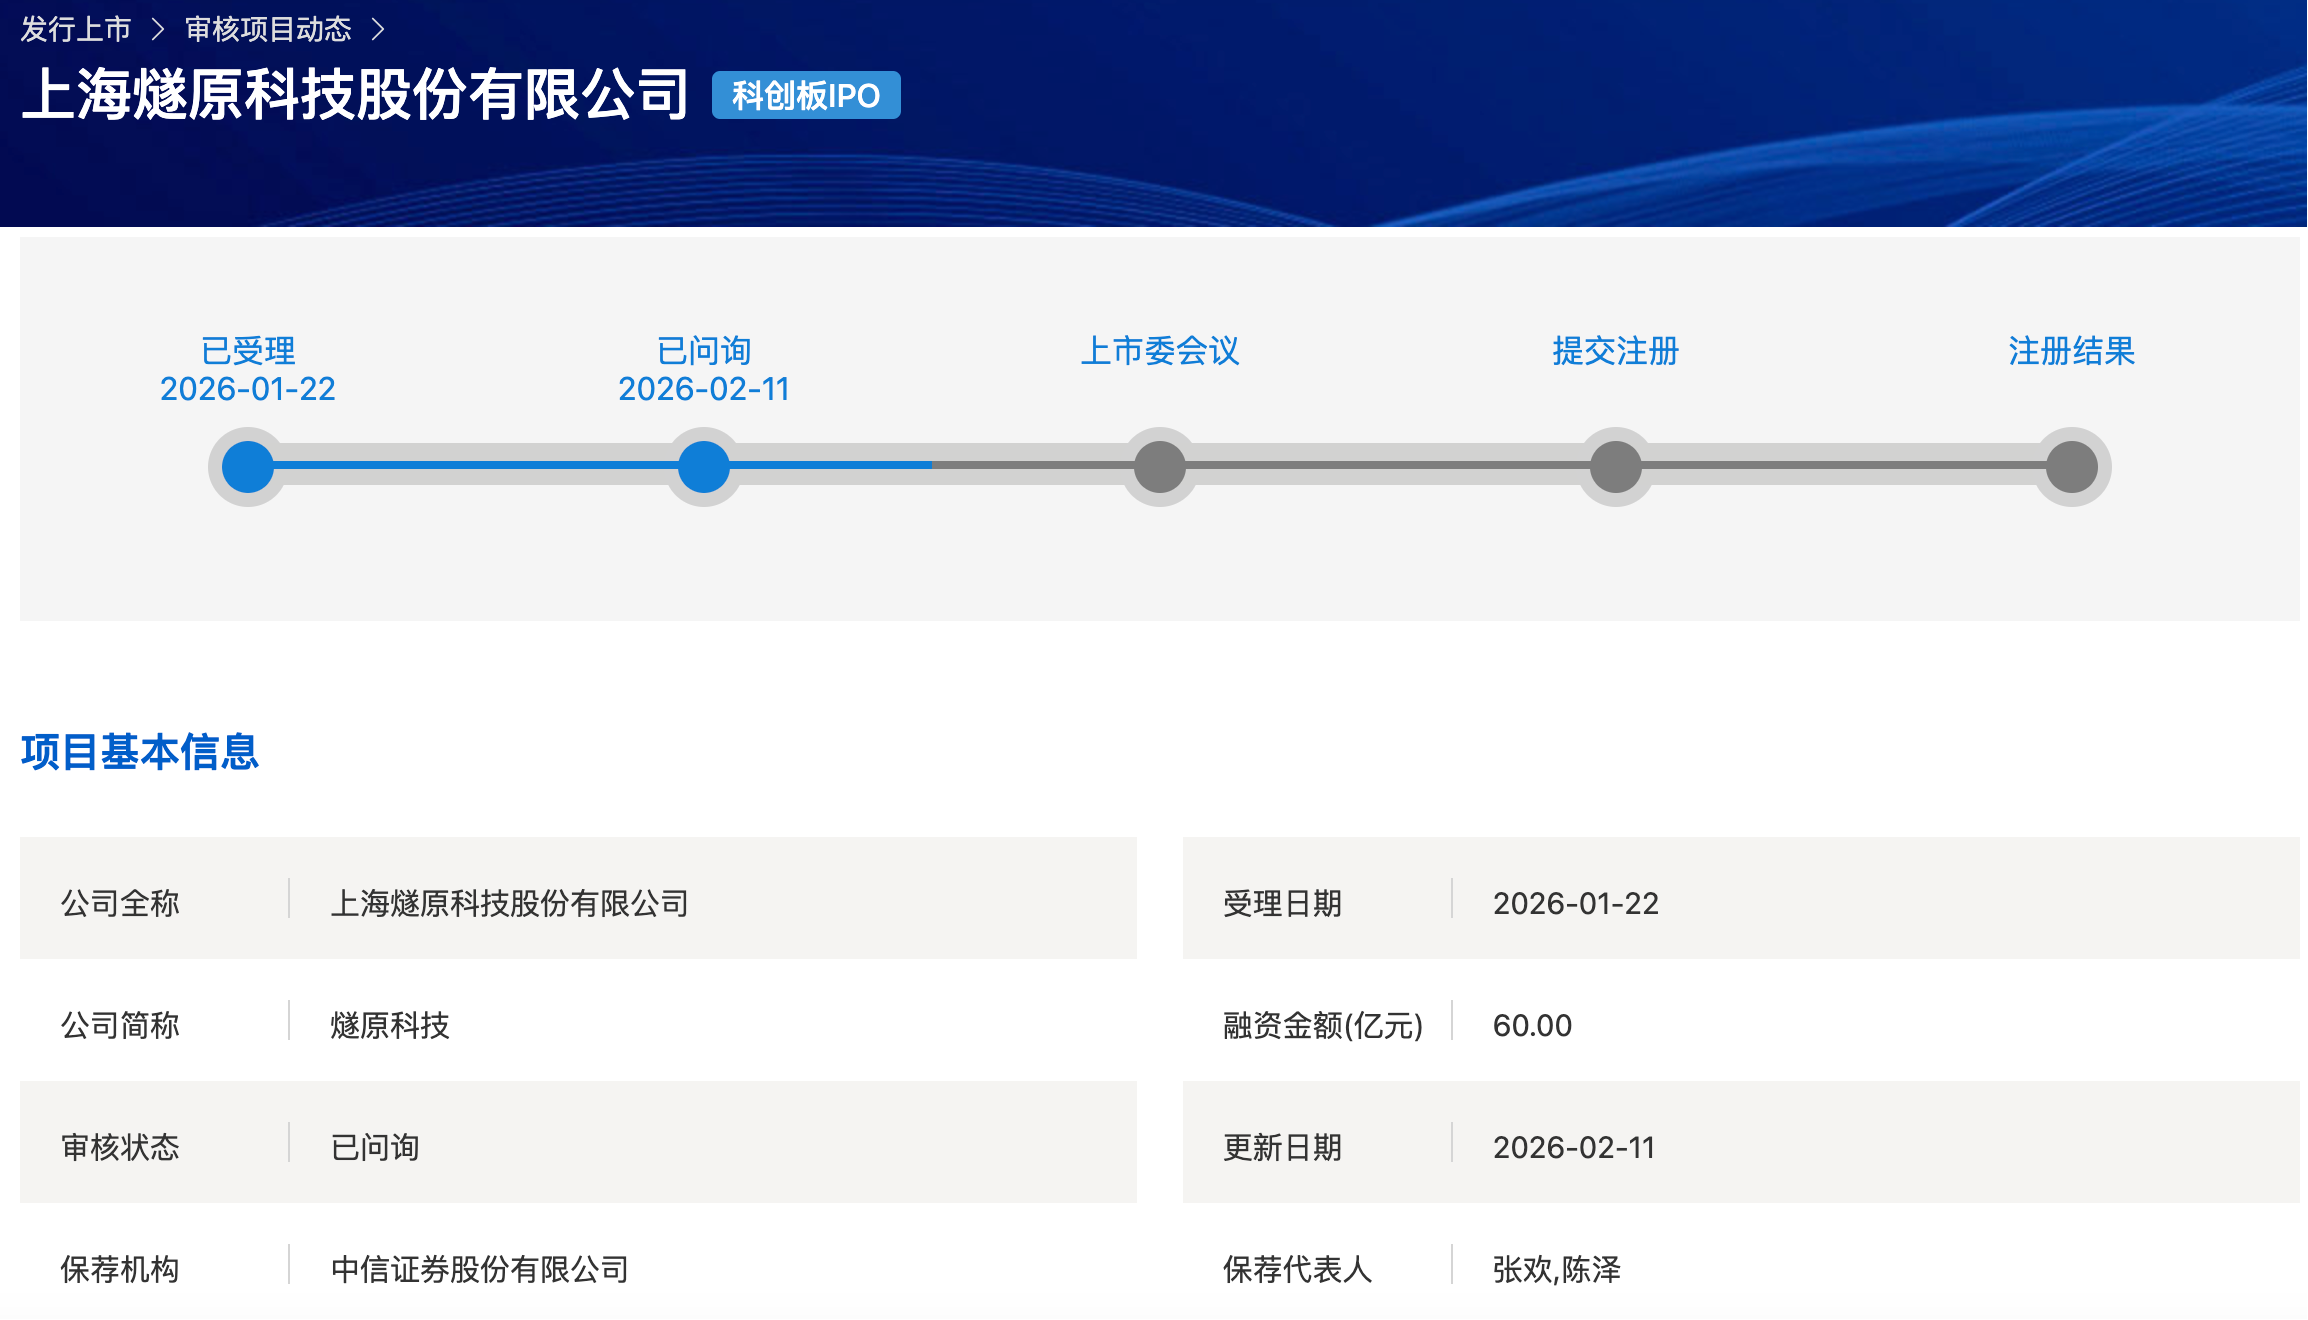Viewport: 2308px width, 1320px height.
Task: Select the 上市委会议 stage label
Action: coord(1160,351)
